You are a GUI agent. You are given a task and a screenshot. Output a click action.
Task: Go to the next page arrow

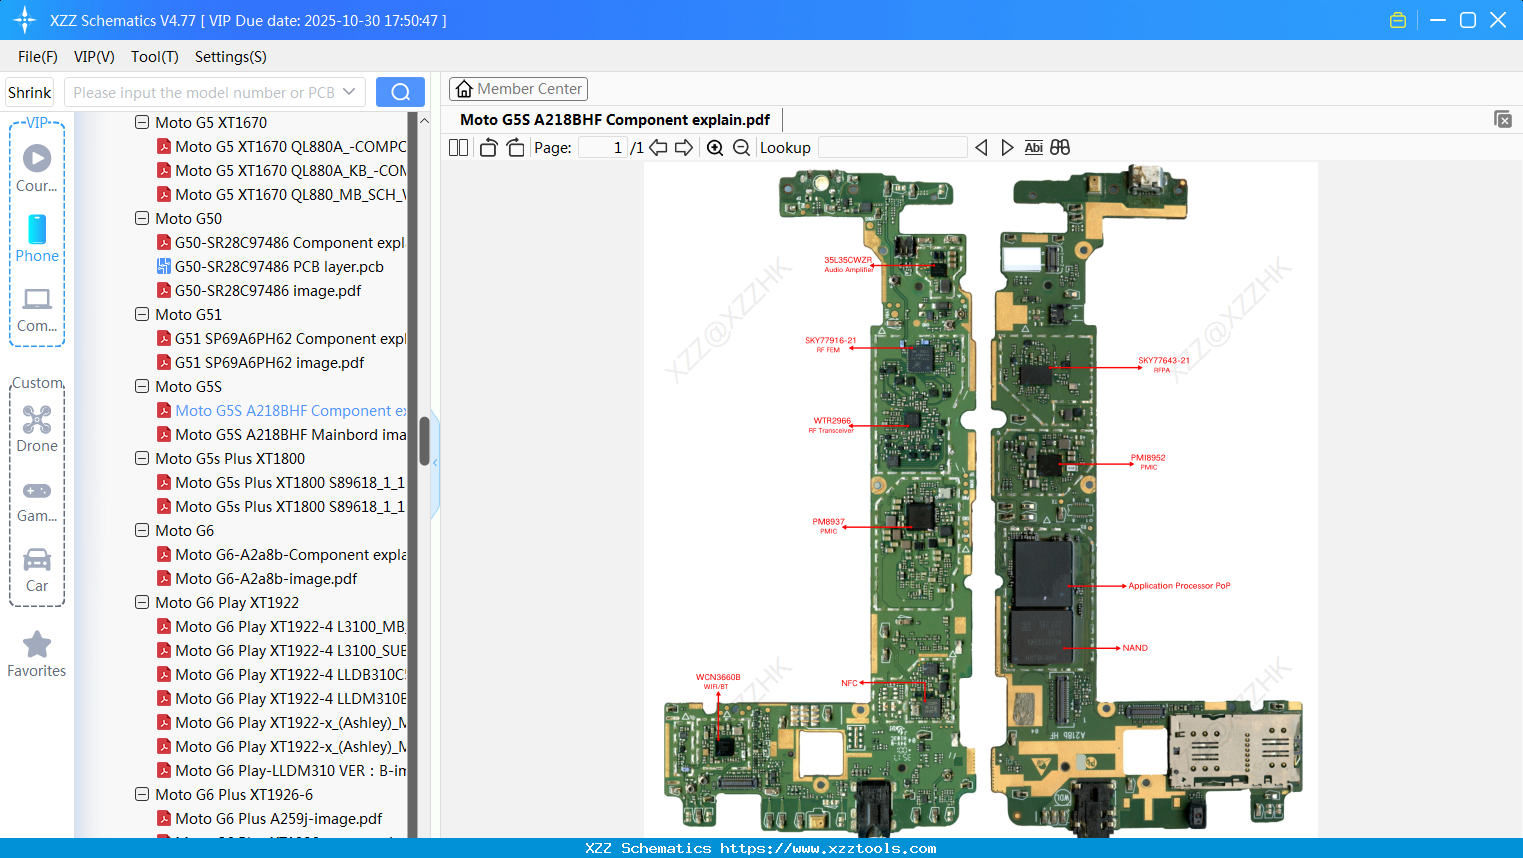point(685,147)
